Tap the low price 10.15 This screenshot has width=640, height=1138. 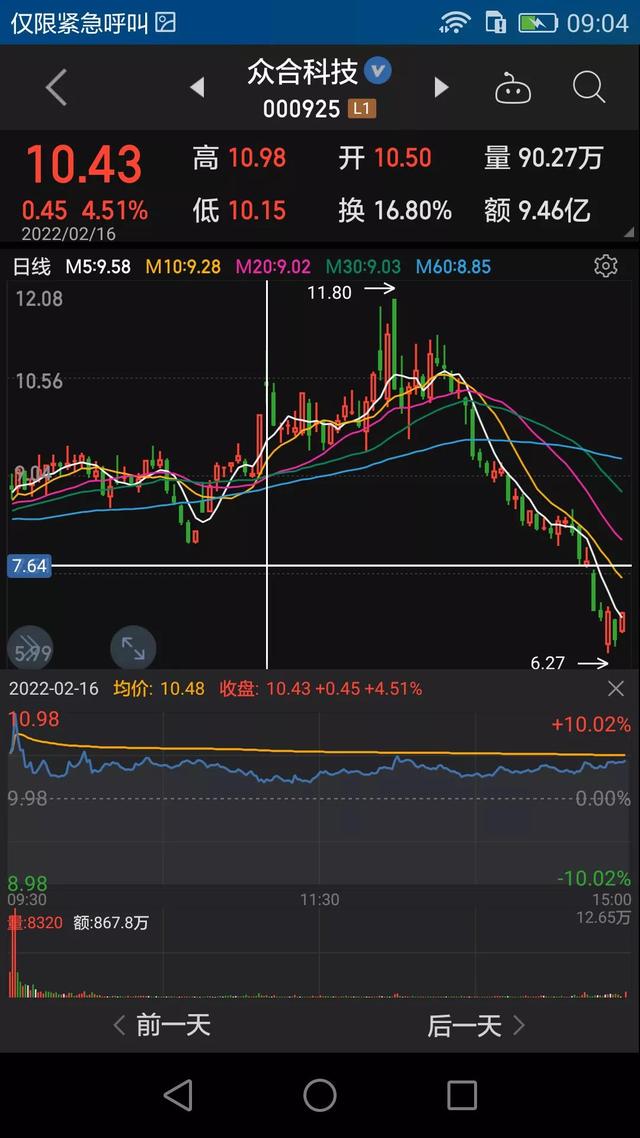[257, 210]
